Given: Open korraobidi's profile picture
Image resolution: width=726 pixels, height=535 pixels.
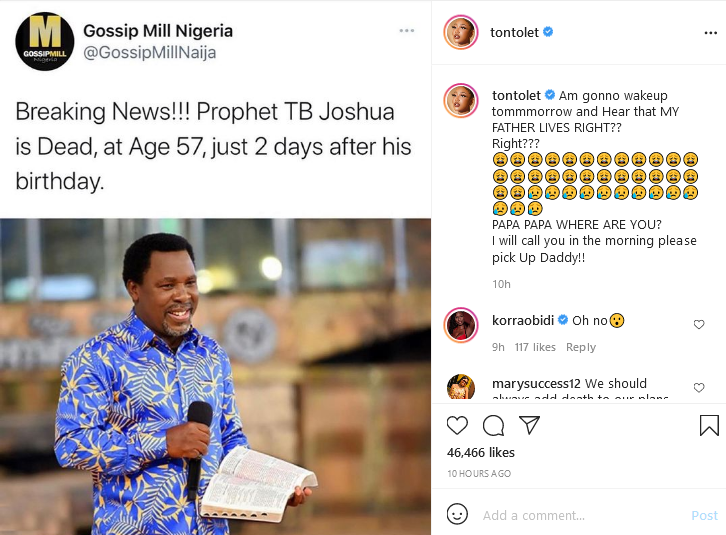Looking at the screenshot, I should [461, 325].
